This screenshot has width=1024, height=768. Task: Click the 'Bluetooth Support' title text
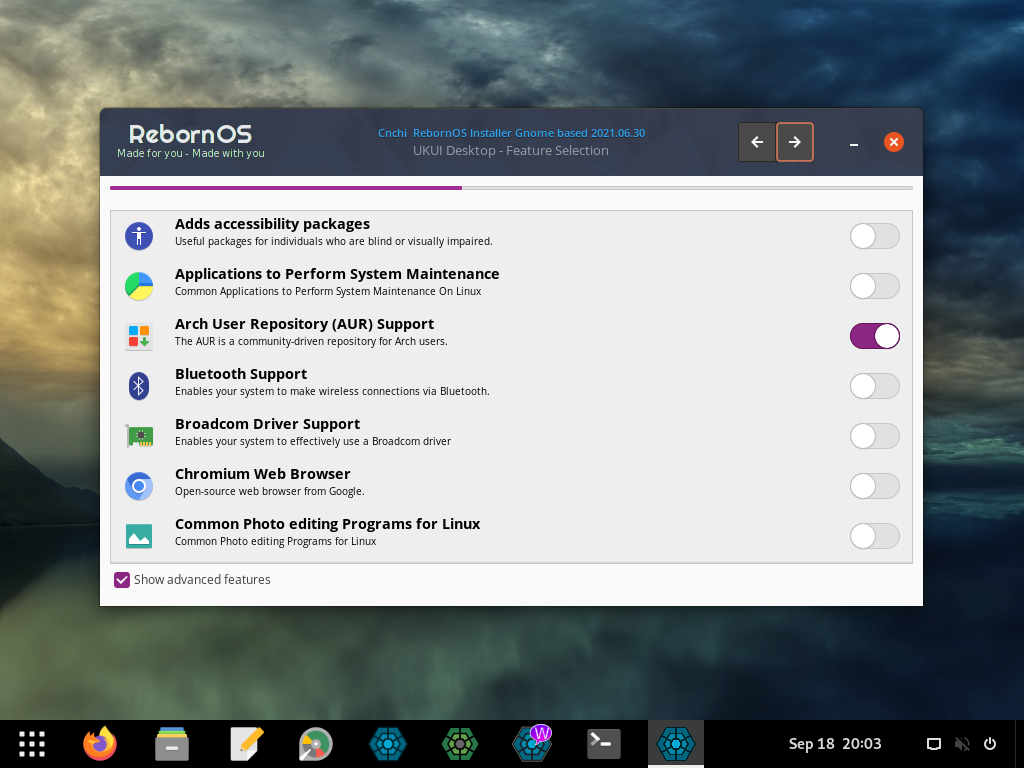click(241, 374)
